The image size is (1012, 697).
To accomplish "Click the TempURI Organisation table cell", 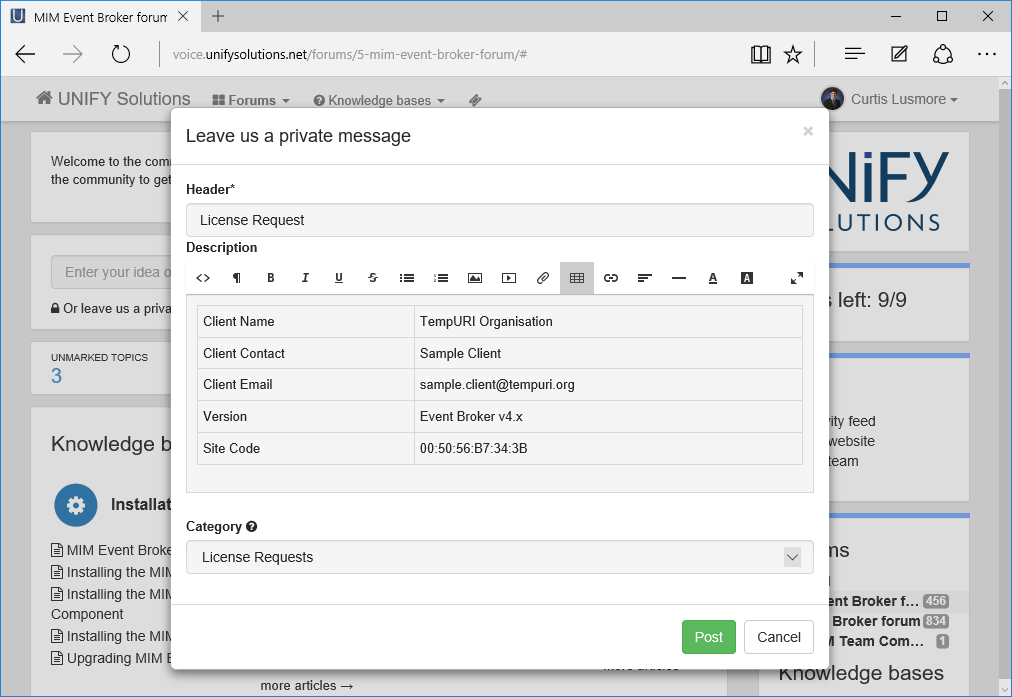I will point(608,321).
